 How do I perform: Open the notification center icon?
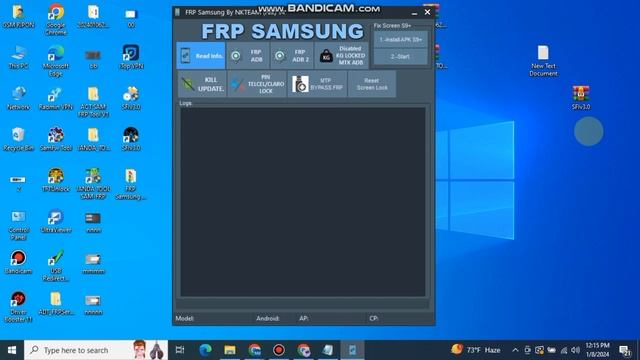624,350
